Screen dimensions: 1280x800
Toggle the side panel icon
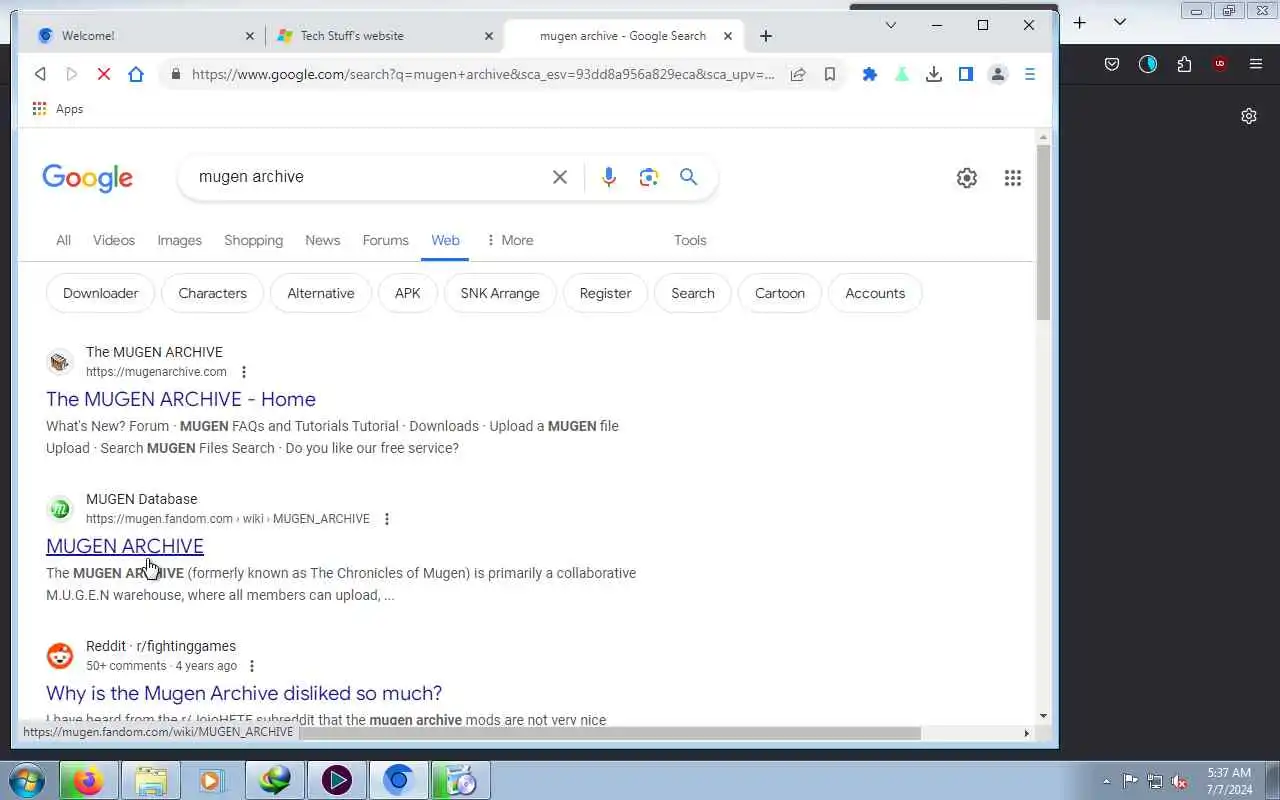pos(966,74)
